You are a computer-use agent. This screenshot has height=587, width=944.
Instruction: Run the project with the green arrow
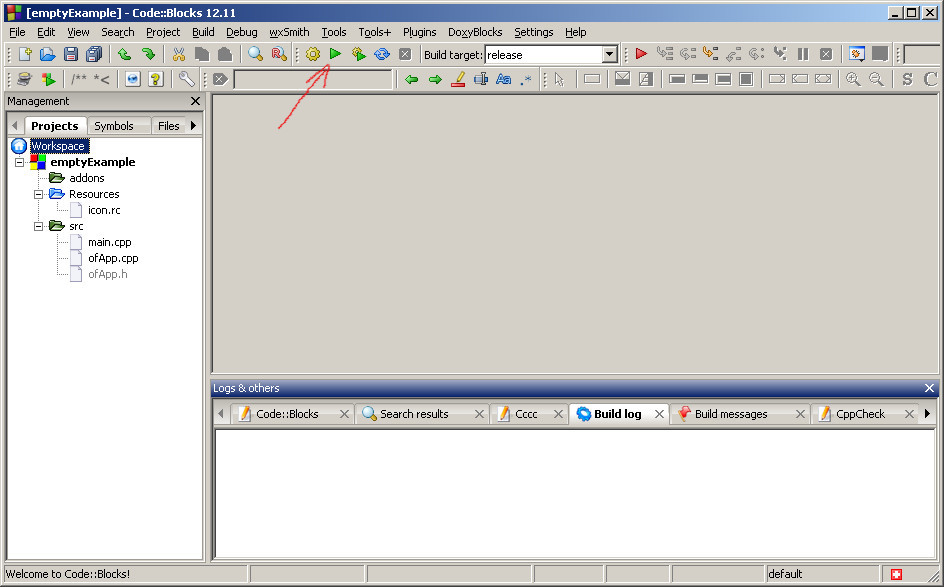(335, 54)
